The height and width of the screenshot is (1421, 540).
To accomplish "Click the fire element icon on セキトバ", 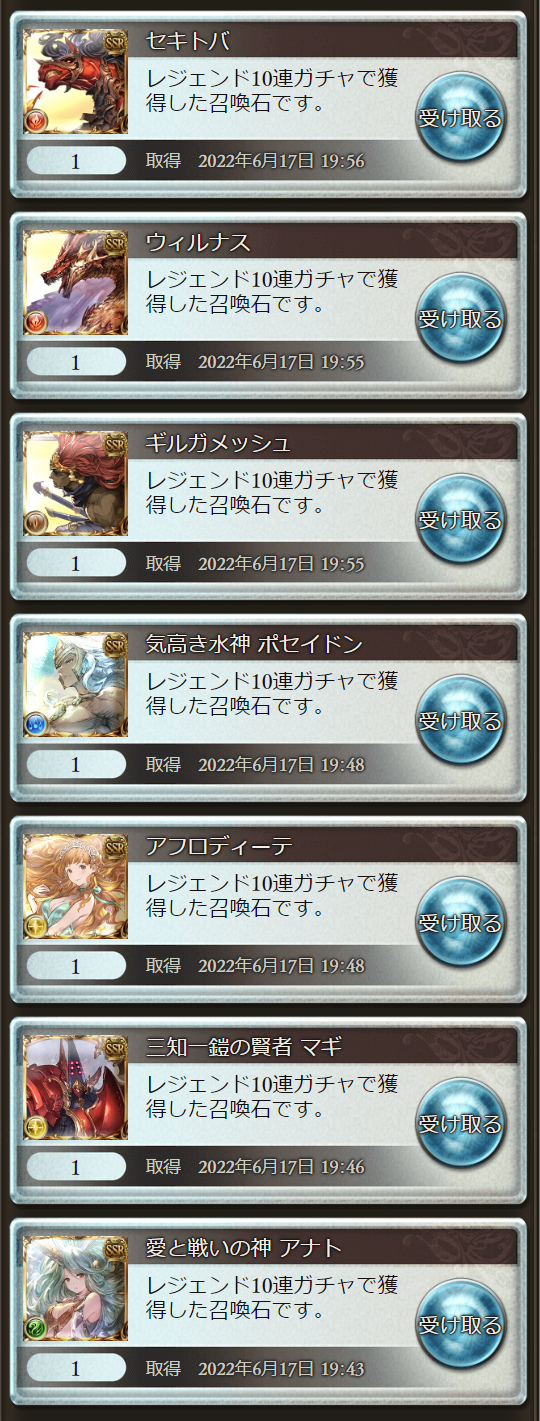I will click(36, 122).
